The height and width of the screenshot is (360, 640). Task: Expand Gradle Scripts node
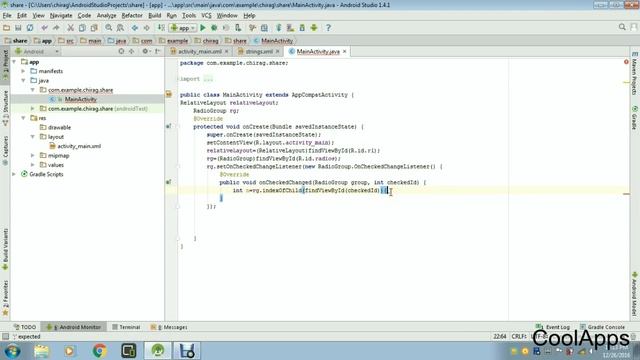point(14,174)
